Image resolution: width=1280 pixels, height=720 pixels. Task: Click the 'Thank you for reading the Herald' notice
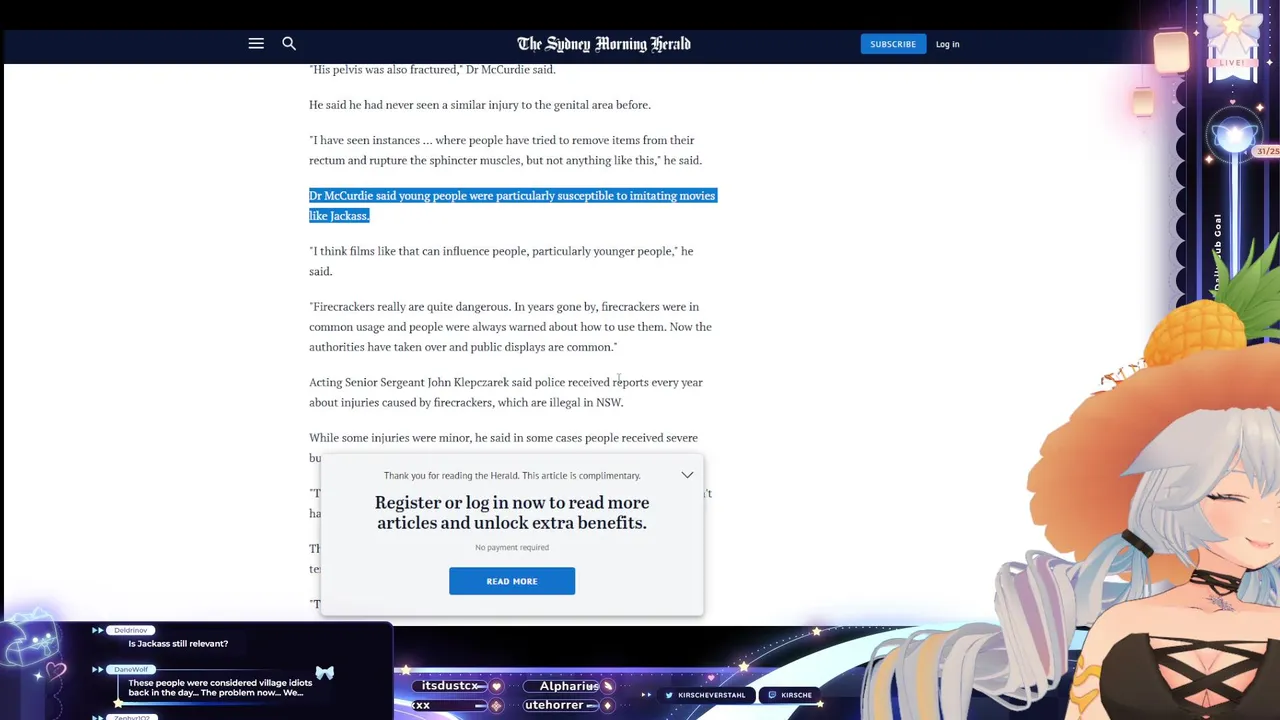(512, 476)
